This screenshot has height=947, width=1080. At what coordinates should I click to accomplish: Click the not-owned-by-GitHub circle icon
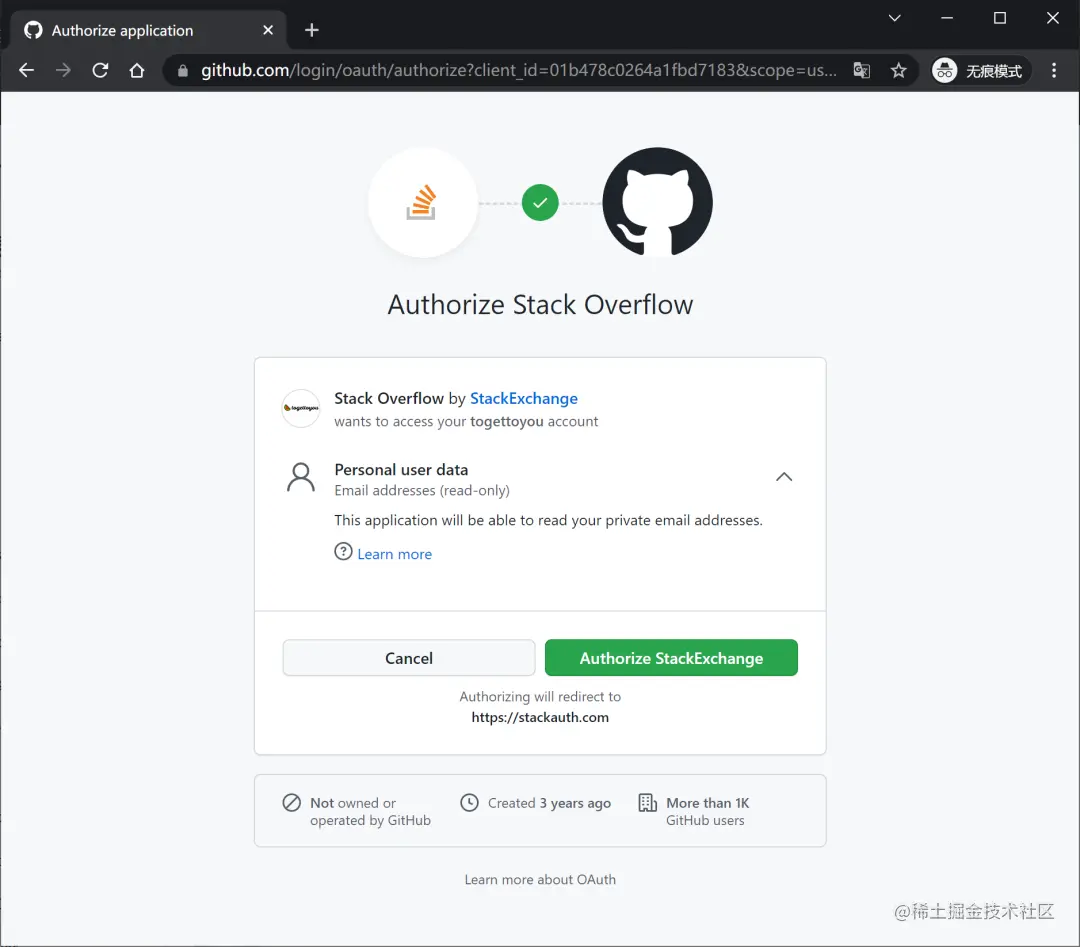(291, 803)
